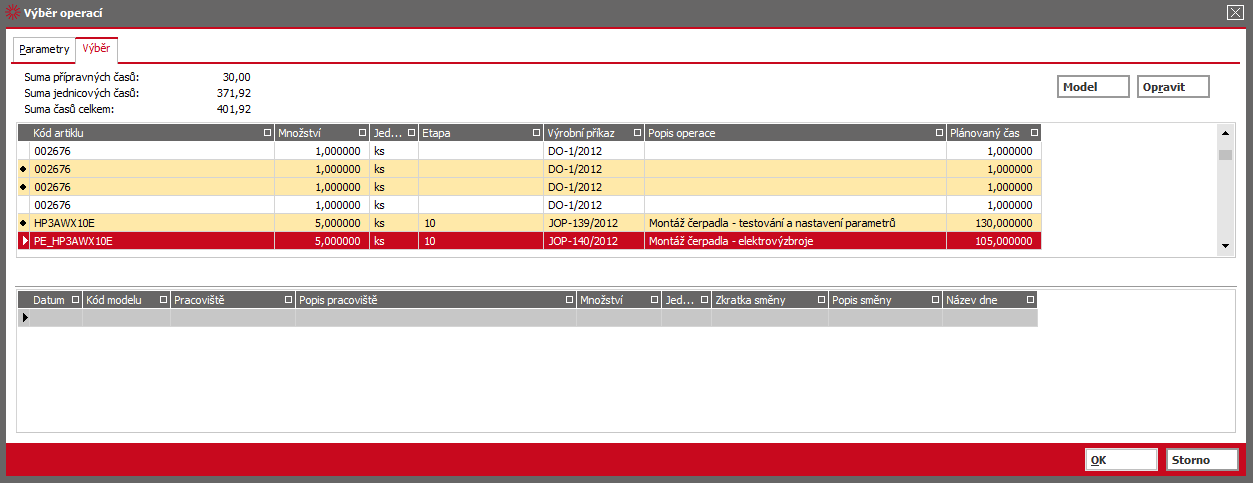Click filter square in Pracoviště column header

(288, 300)
